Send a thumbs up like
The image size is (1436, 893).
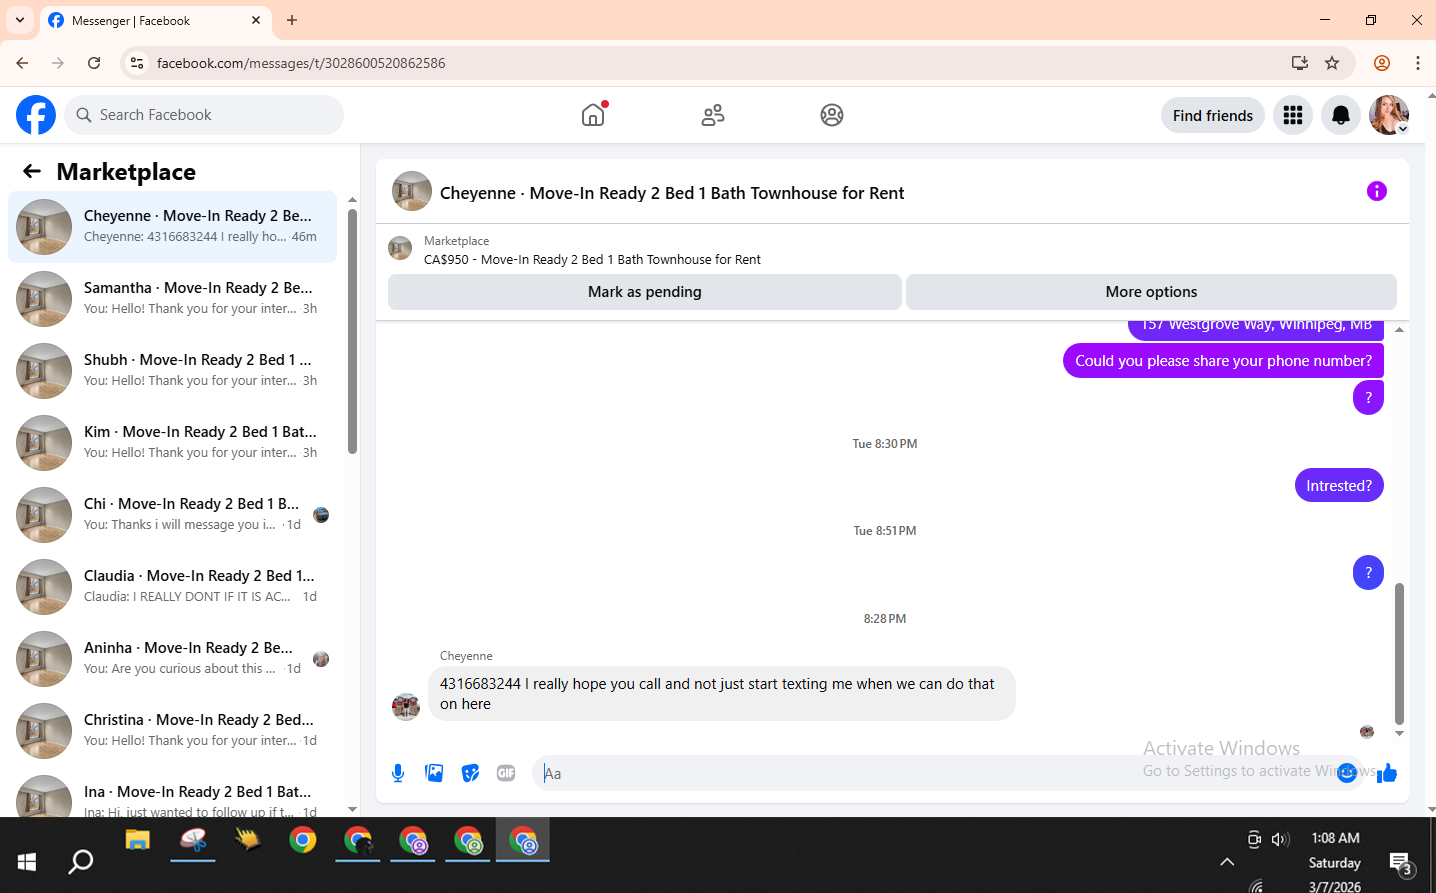pos(1387,772)
